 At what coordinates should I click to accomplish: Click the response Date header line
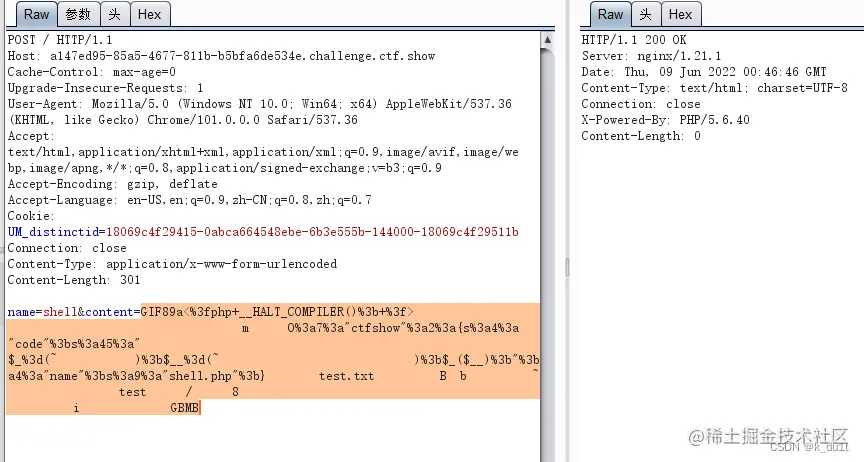(704, 72)
